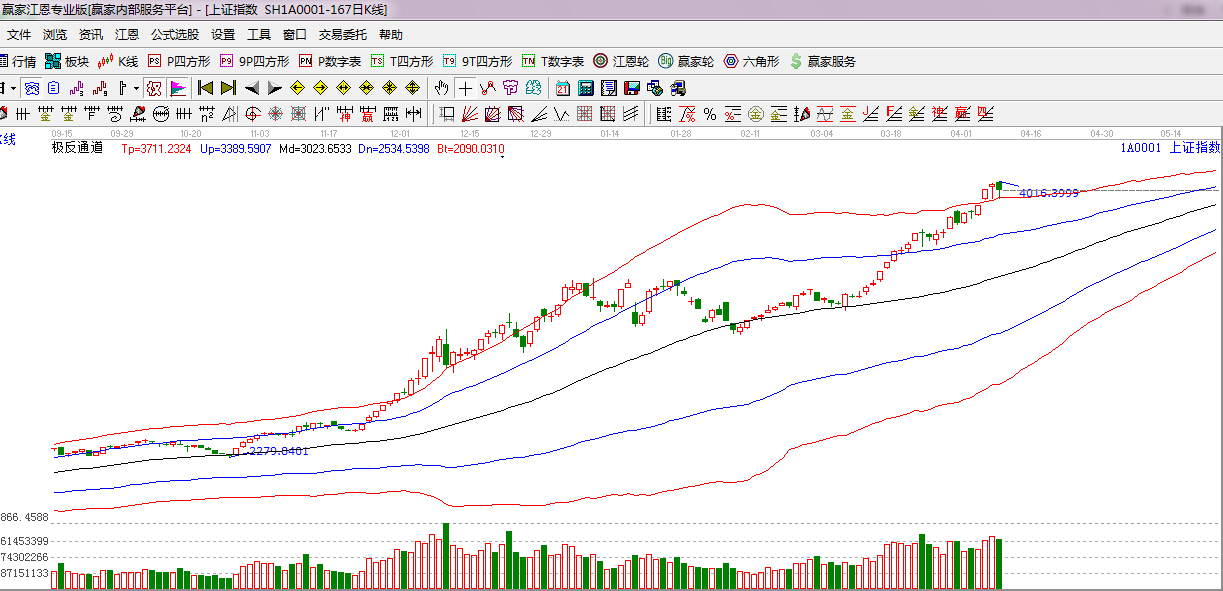Click the 六角形 hexagon icon
This screenshot has height=591, width=1223.
(752, 61)
